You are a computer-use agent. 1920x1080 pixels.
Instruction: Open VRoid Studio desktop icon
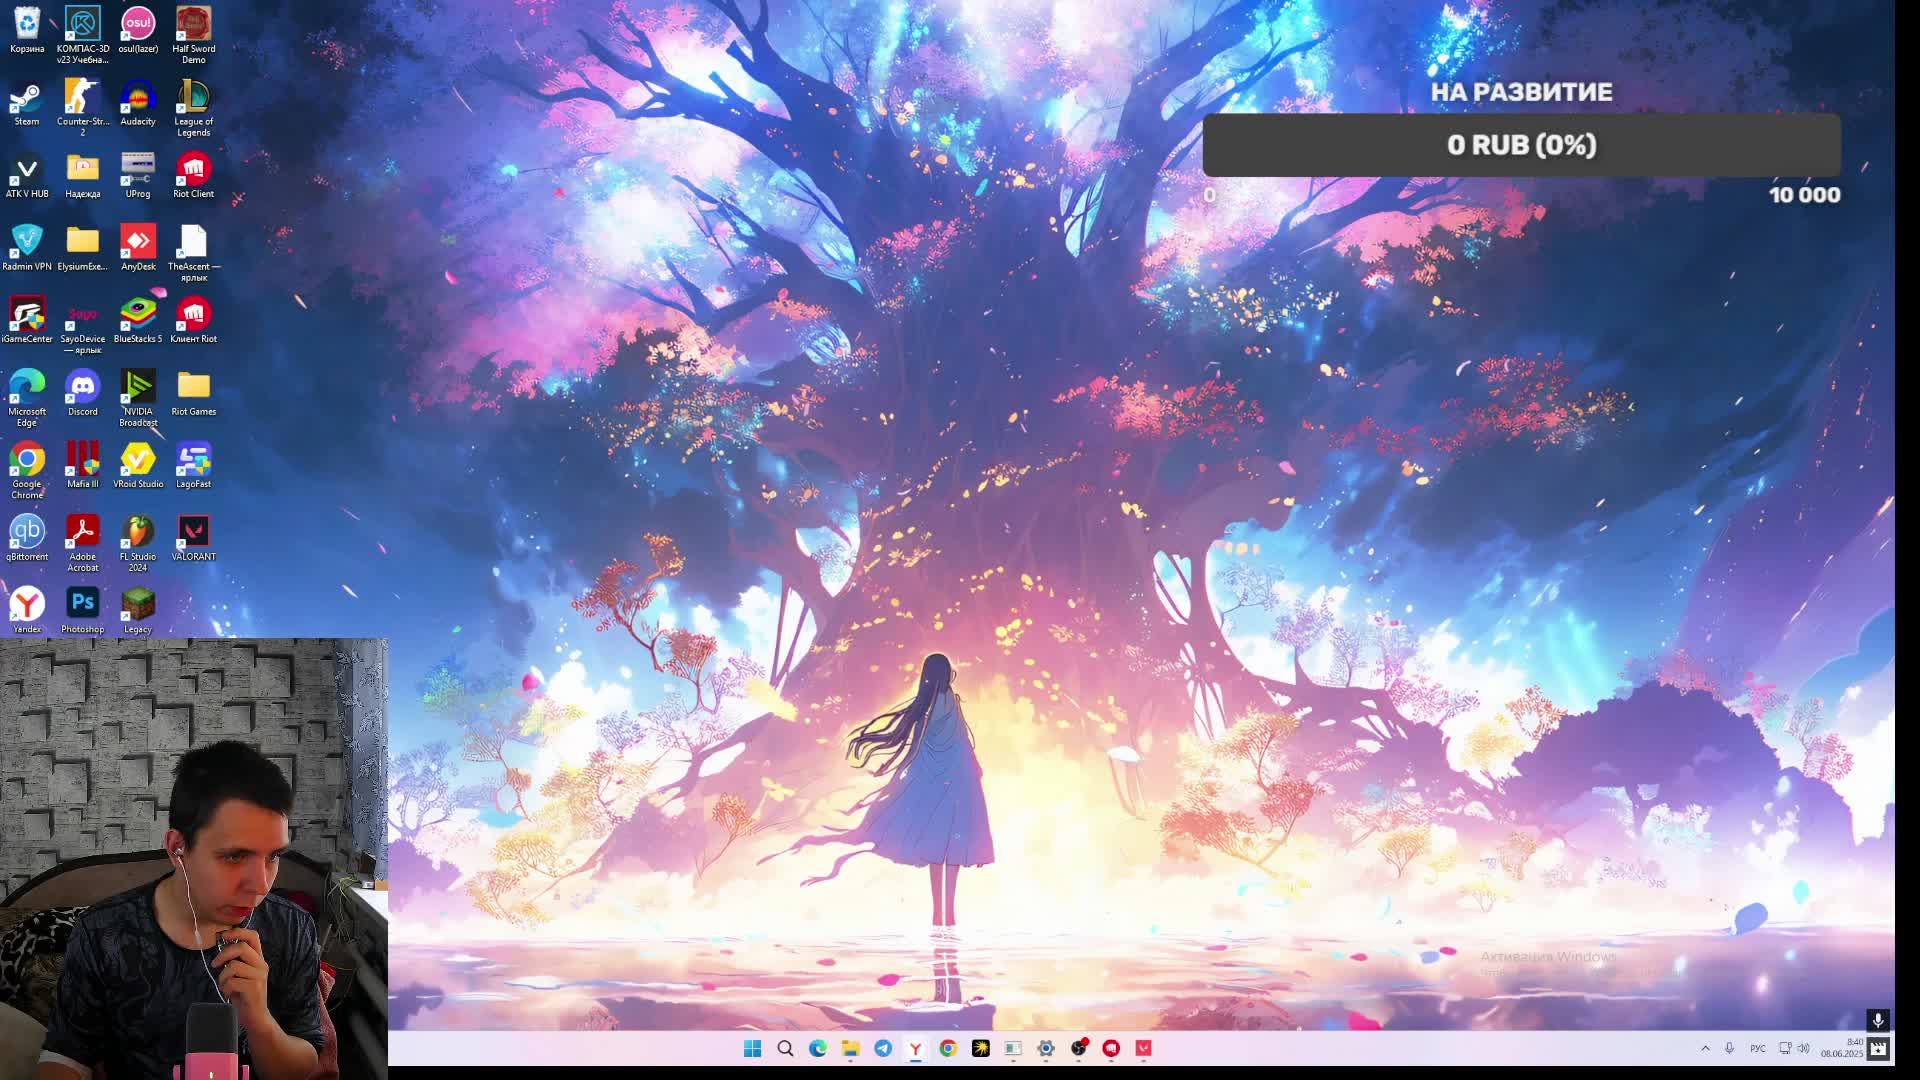click(138, 466)
